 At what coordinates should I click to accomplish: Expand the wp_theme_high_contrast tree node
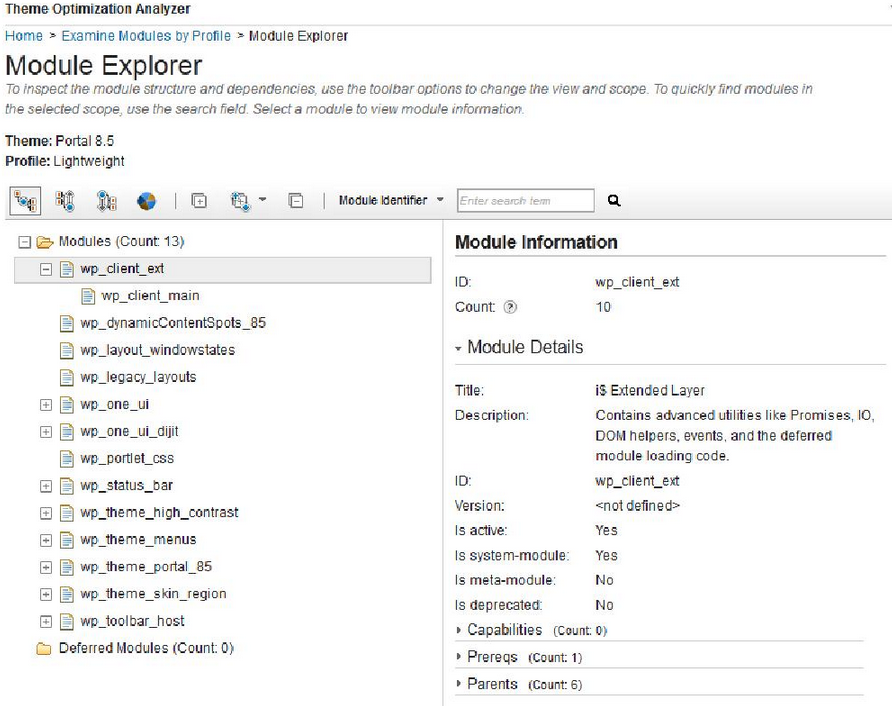pos(46,513)
